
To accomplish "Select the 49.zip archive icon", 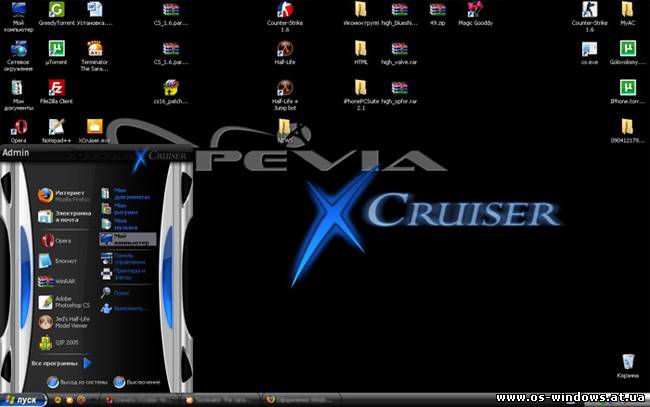I will tap(437, 14).
